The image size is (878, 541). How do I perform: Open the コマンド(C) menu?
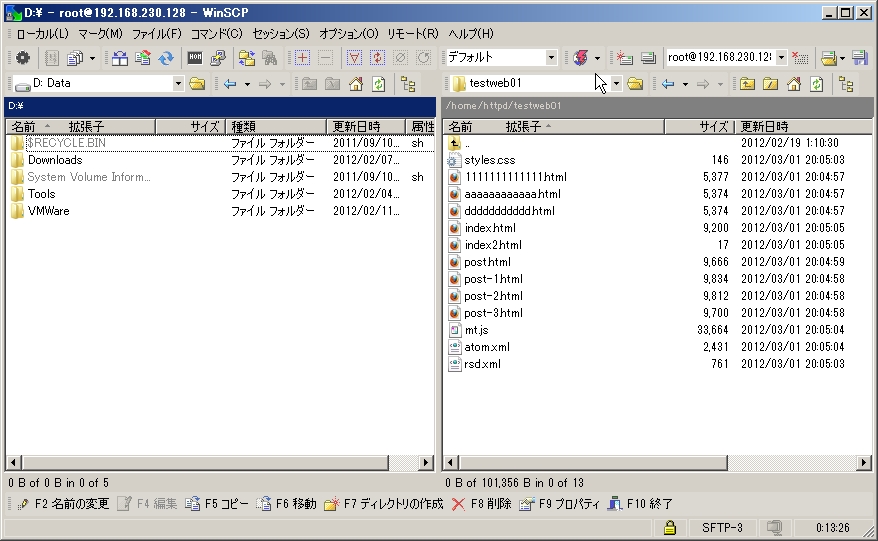pyautogui.click(x=217, y=34)
